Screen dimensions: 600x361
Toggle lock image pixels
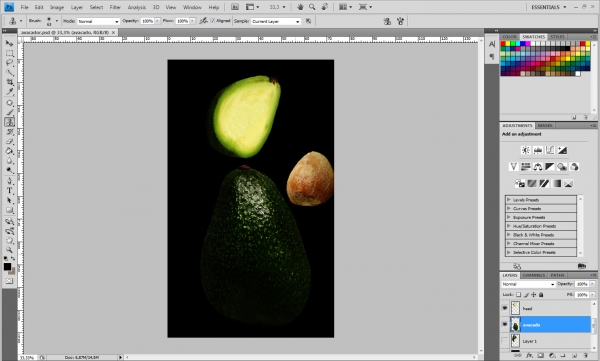point(526,295)
